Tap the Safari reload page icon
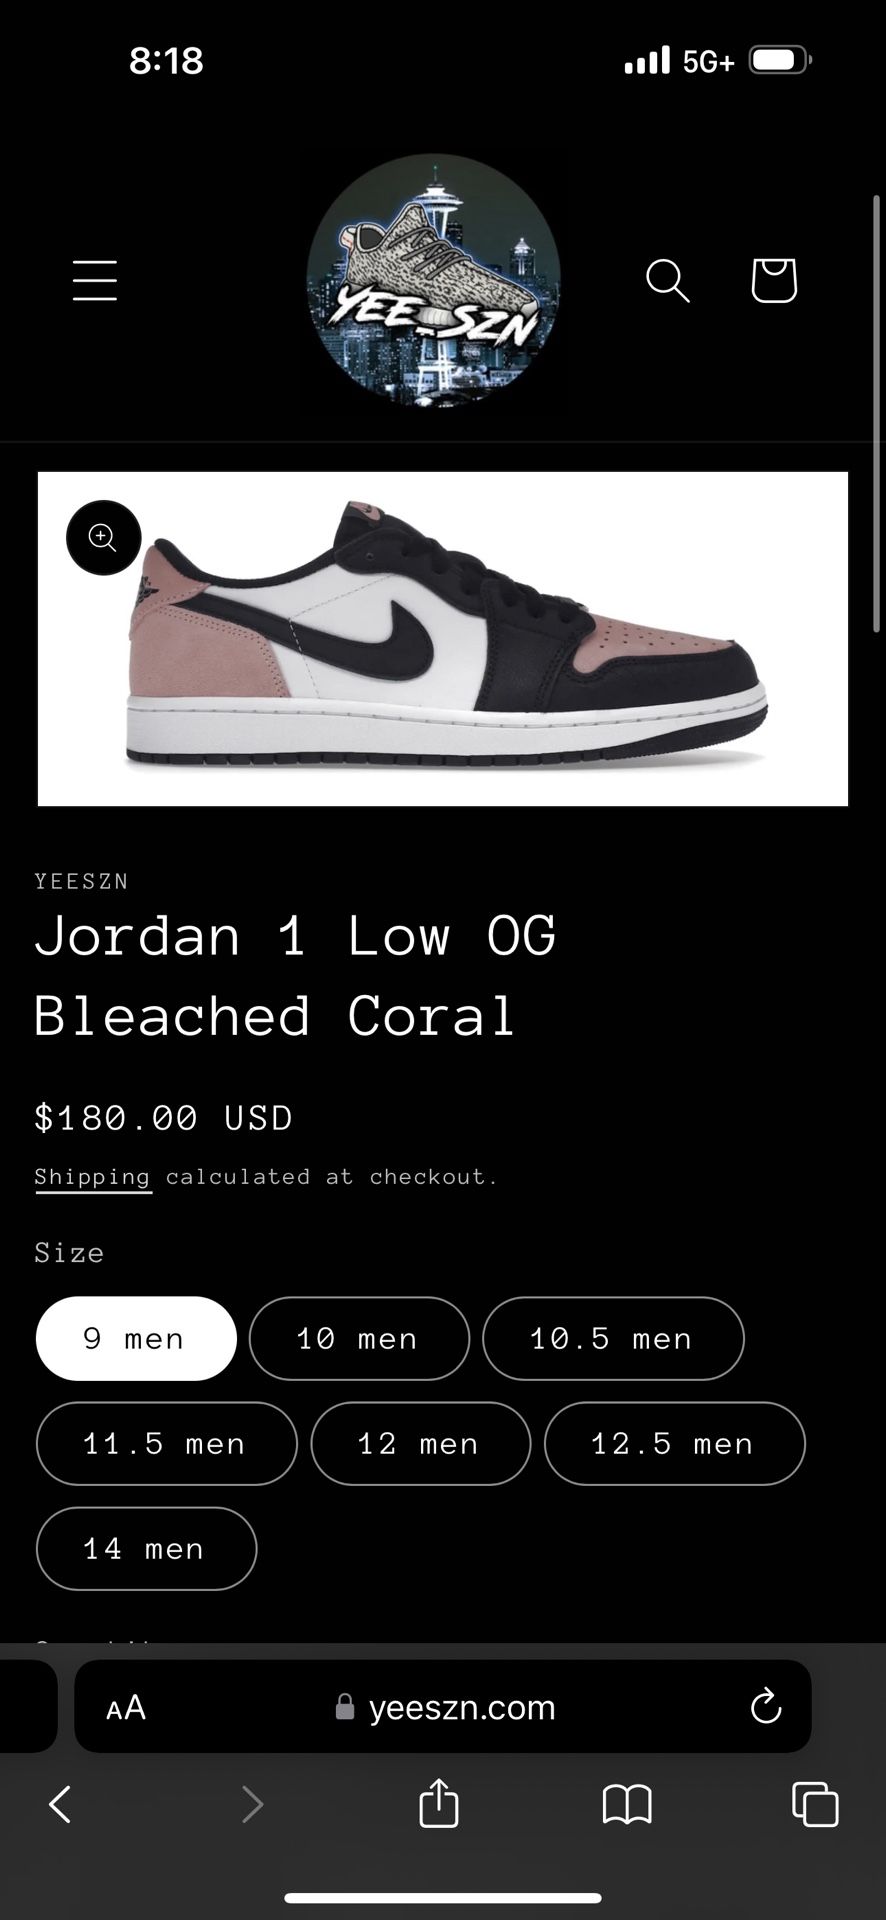The width and height of the screenshot is (886, 1920). click(x=766, y=1706)
